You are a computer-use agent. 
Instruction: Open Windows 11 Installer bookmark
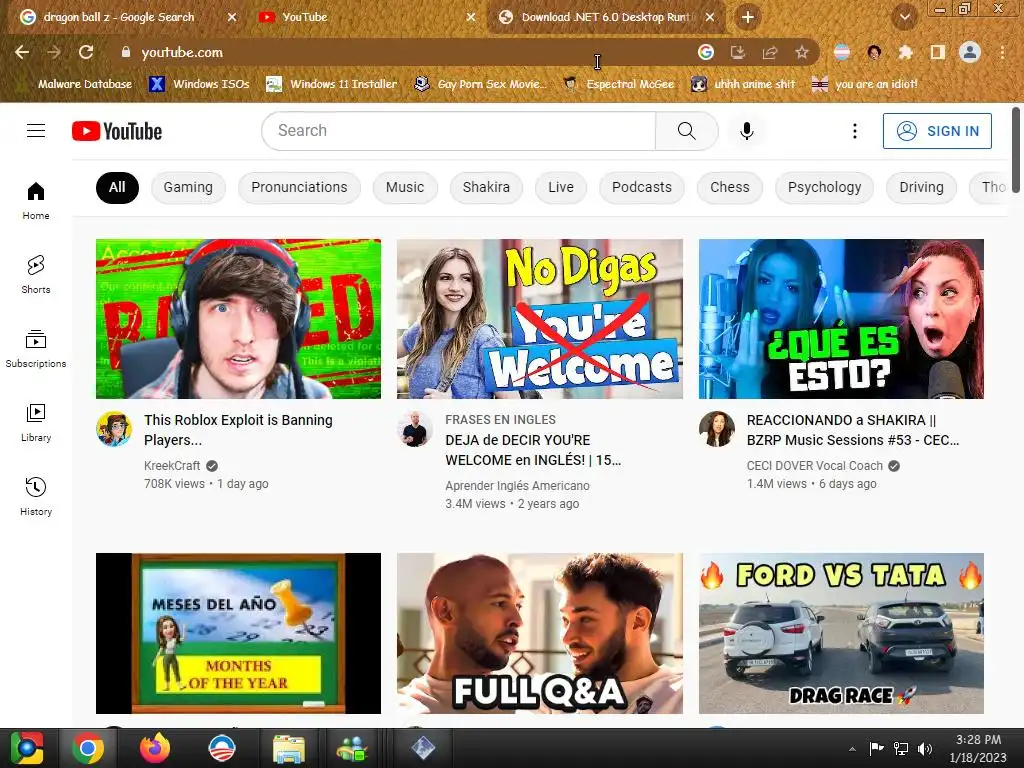click(x=332, y=84)
